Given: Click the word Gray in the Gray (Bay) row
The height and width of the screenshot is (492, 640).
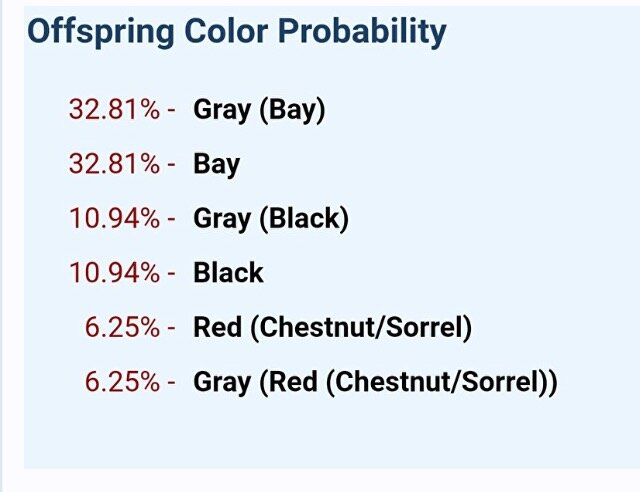Looking at the screenshot, I should click(222, 110).
